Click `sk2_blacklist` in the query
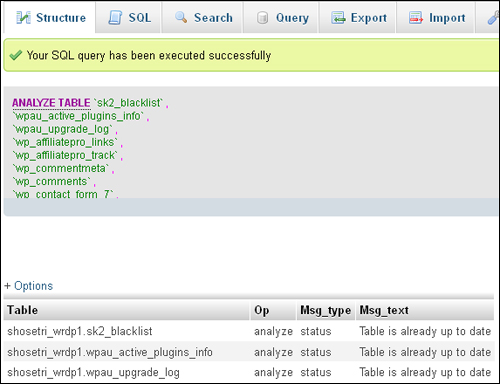500x384 pixels. (x=128, y=103)
